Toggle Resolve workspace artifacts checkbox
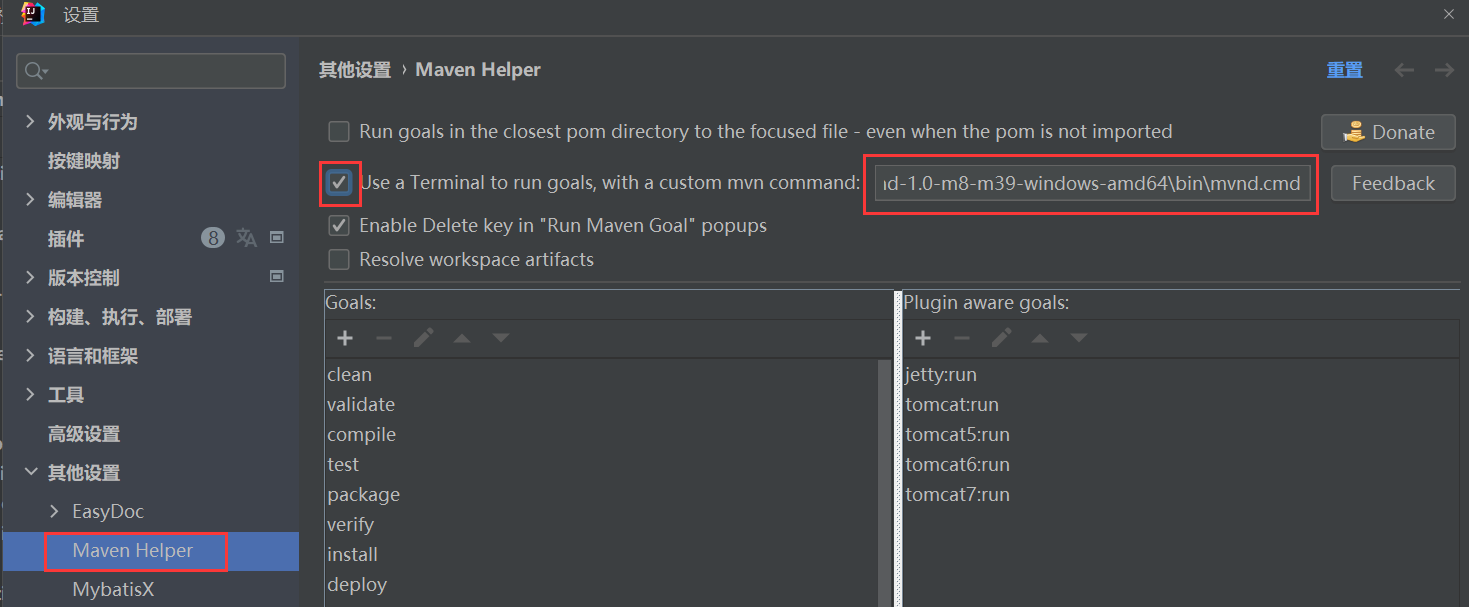1469x607 pixels. (x=340, y=259)
